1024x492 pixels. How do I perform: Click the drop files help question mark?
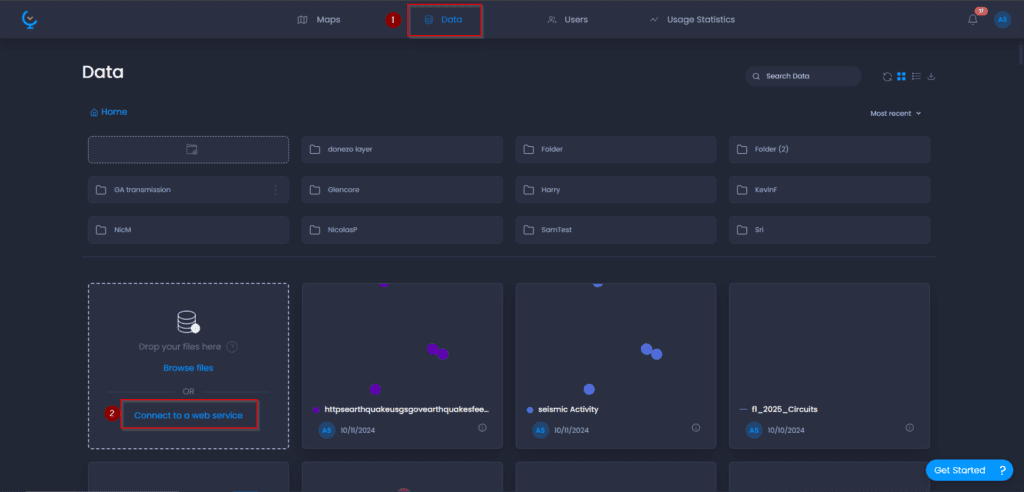click(x=232, y=347)
